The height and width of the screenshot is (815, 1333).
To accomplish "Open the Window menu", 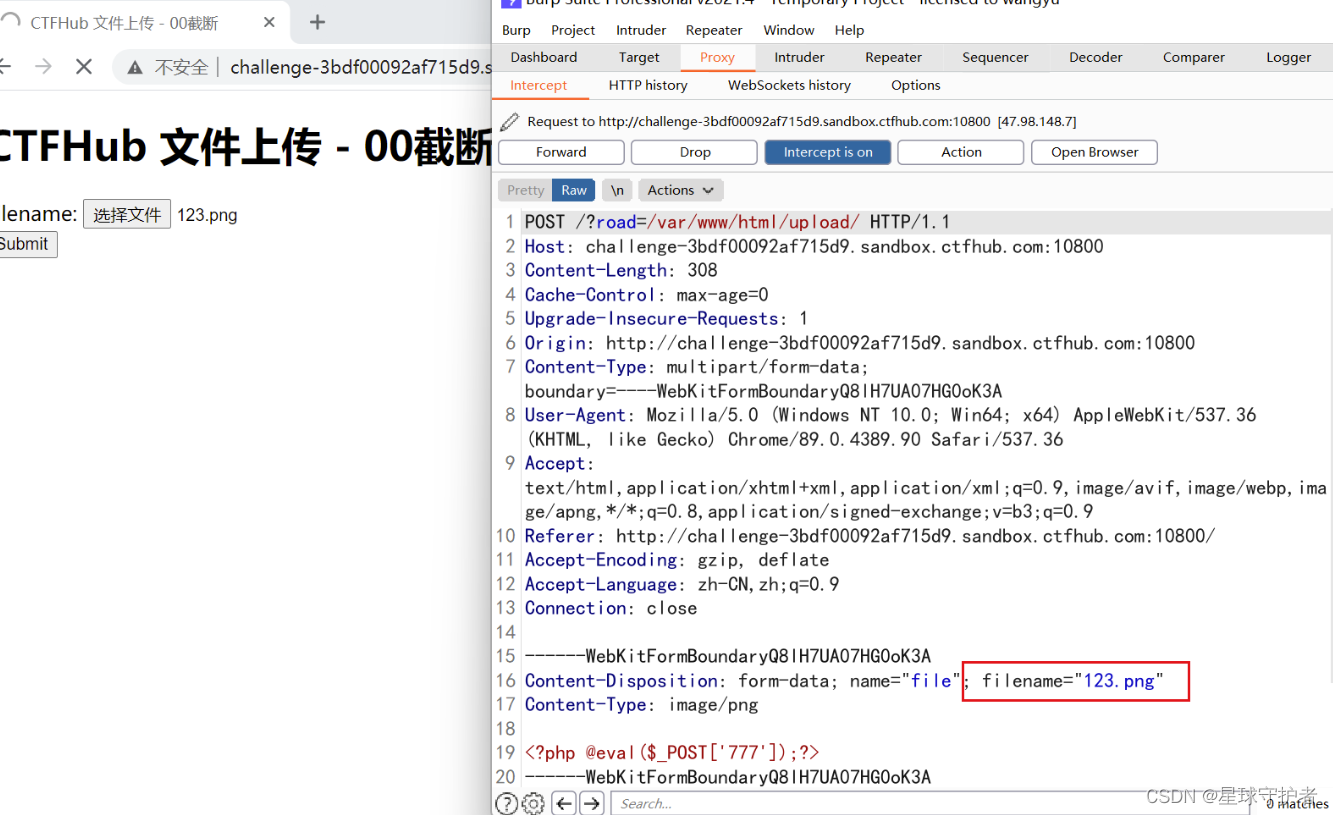I will pos(789,30).
